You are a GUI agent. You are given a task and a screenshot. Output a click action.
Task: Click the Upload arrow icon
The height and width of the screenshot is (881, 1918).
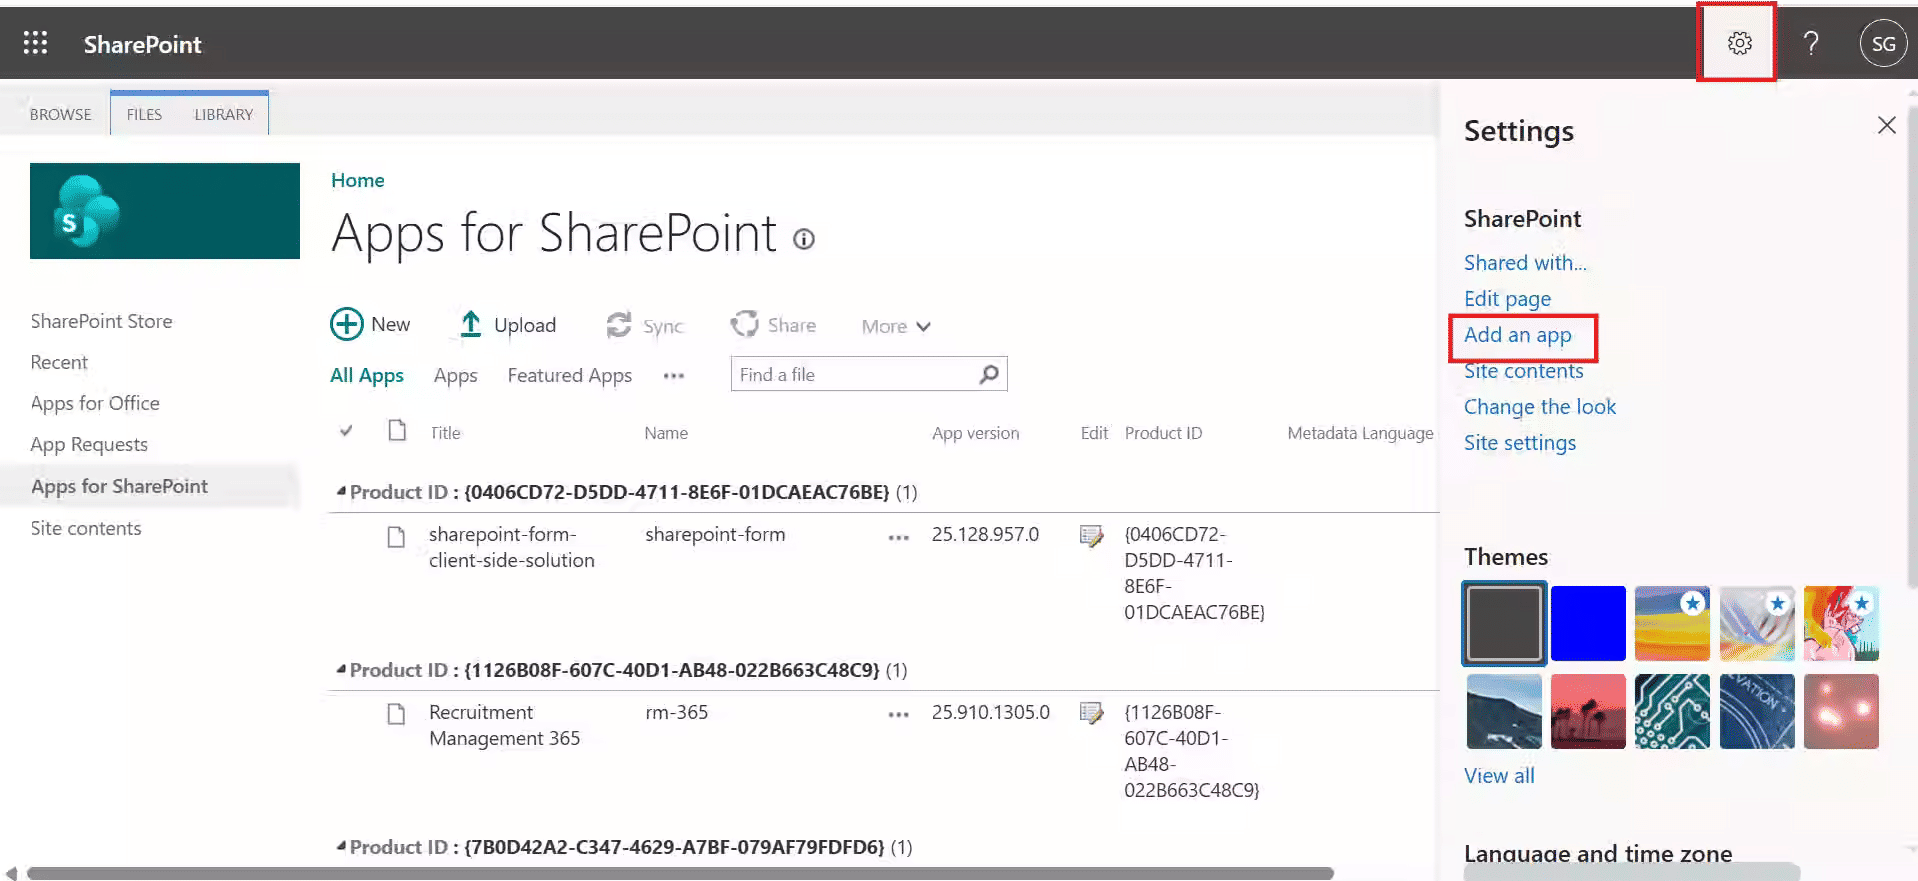470,325
